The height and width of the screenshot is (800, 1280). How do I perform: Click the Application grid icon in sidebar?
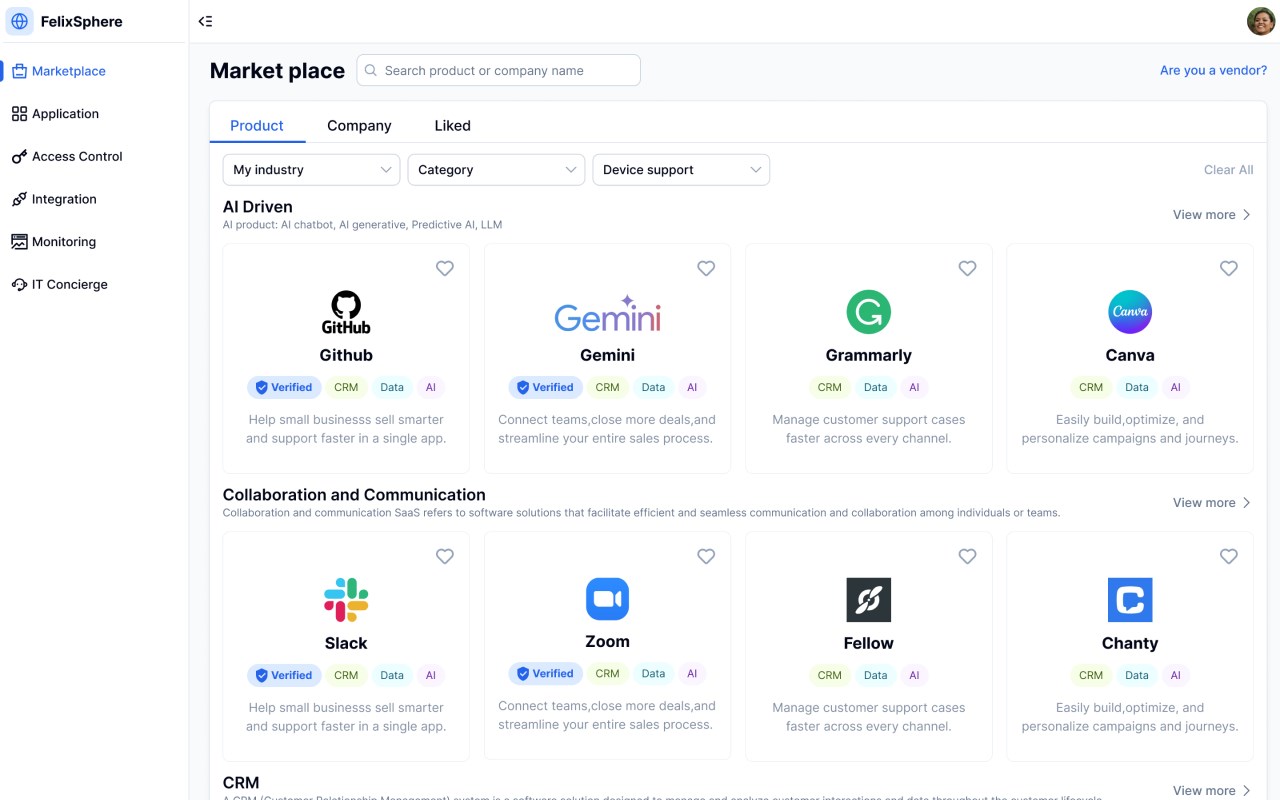click(x=19, y=114)
